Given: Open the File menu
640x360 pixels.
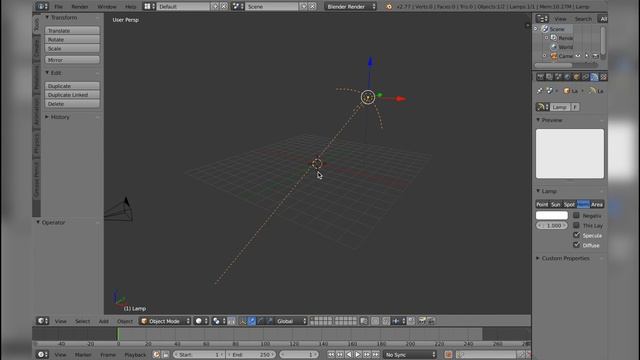Looking at the screenshot, I should click(x=58, y=7).
